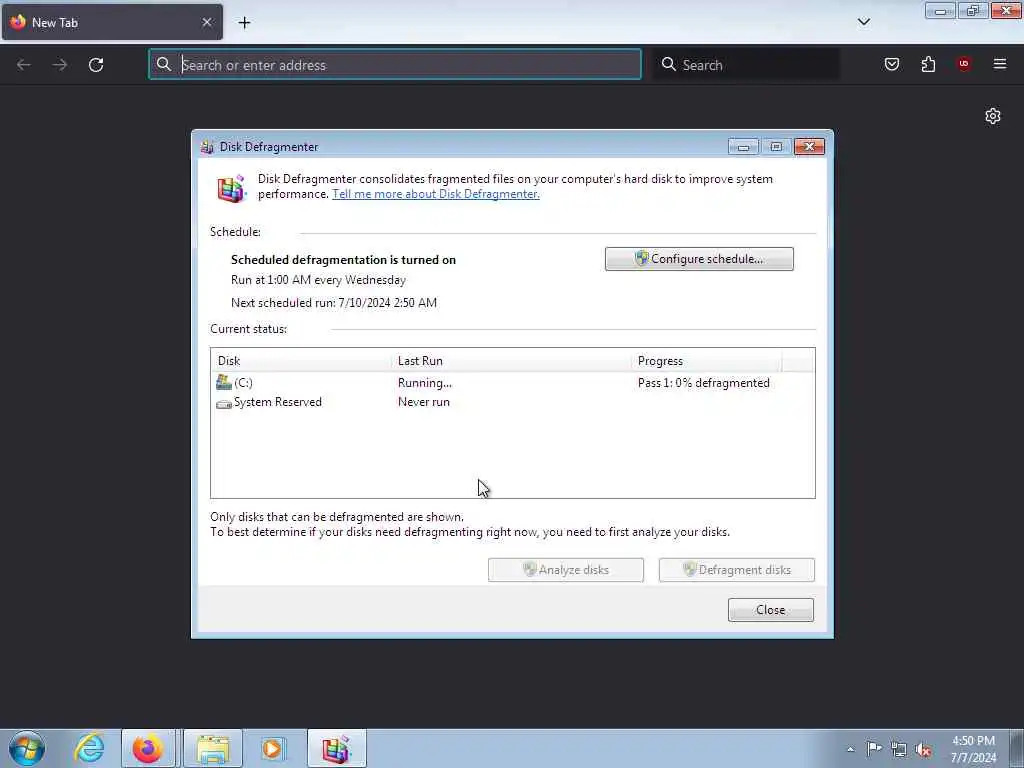Restore down the Firefox window
This screenshot has width=1024, height=768.
[x=973, y=10]
